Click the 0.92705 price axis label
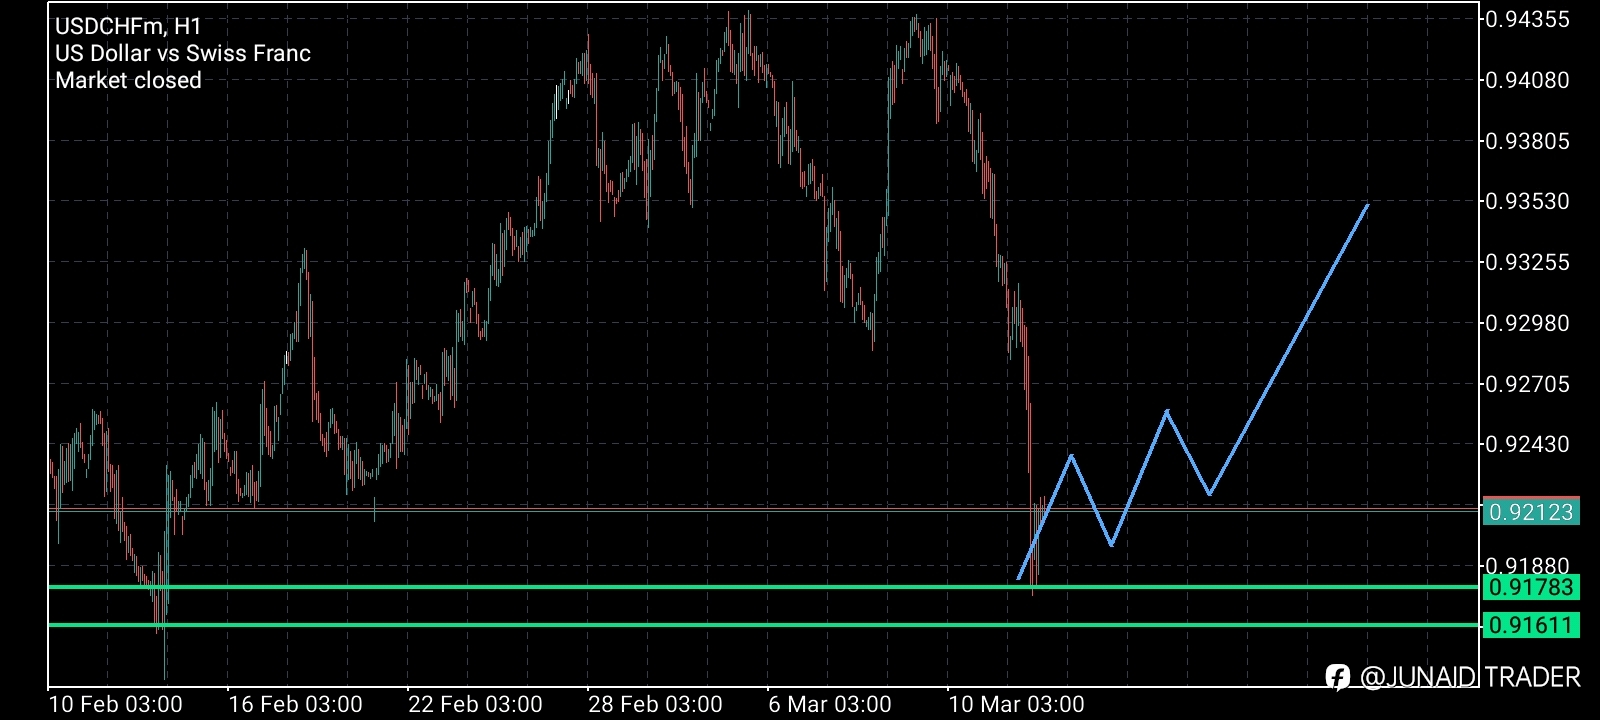This screenshot has height=720, width=1600. (x=1527, y=384)
